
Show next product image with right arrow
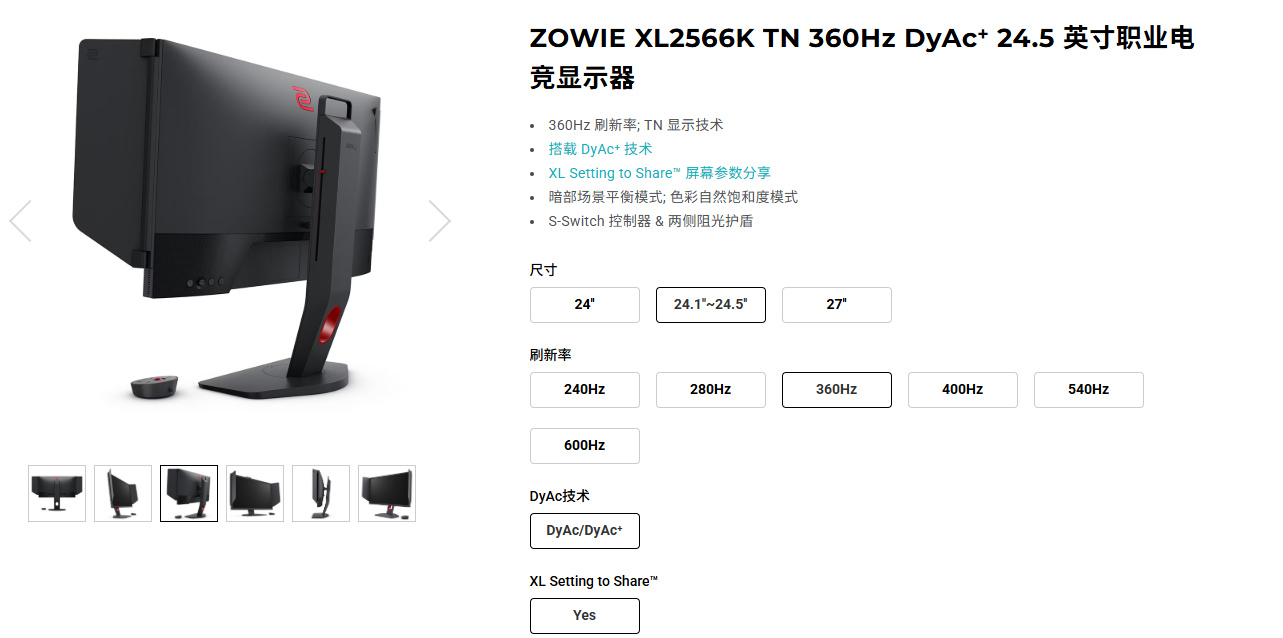(440, 221)
